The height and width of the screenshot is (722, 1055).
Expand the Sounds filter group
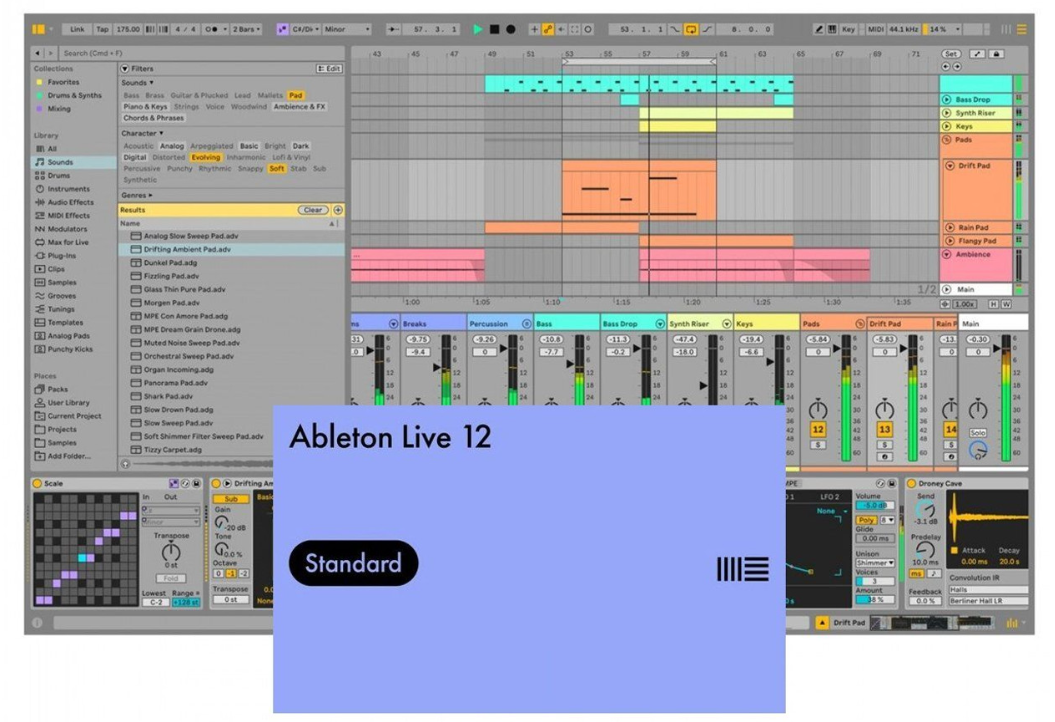pos(137,83)
